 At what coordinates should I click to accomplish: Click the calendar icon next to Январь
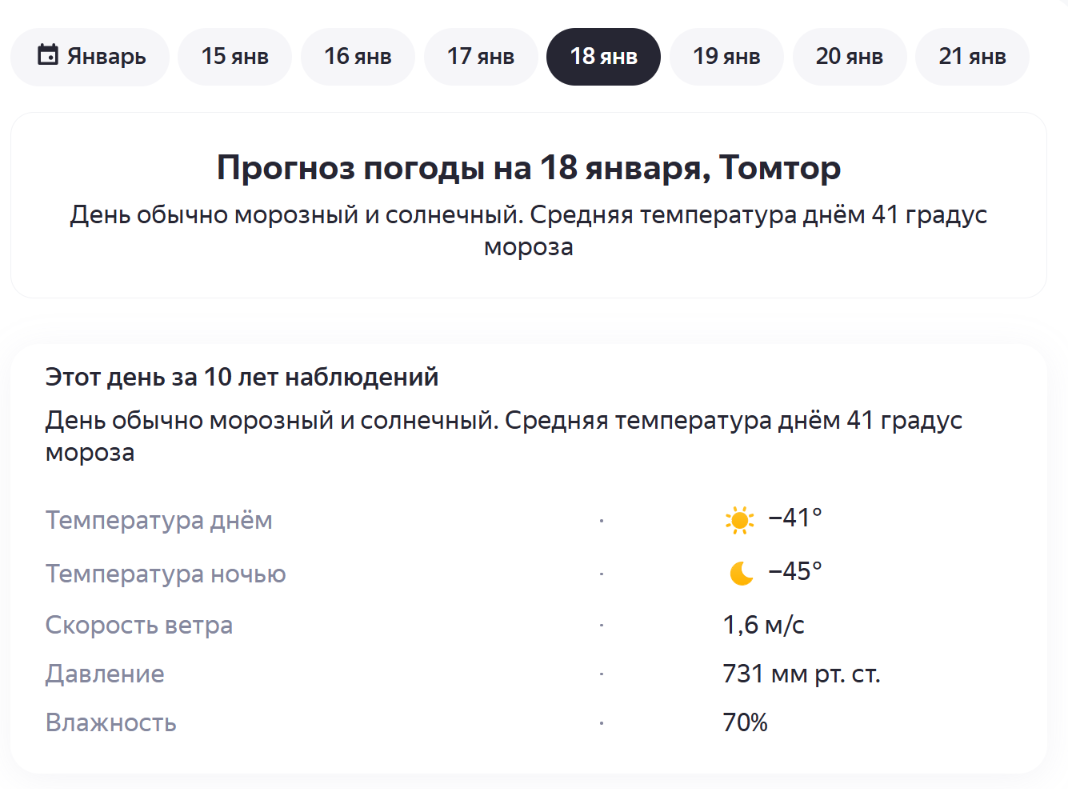click(48, 55)
